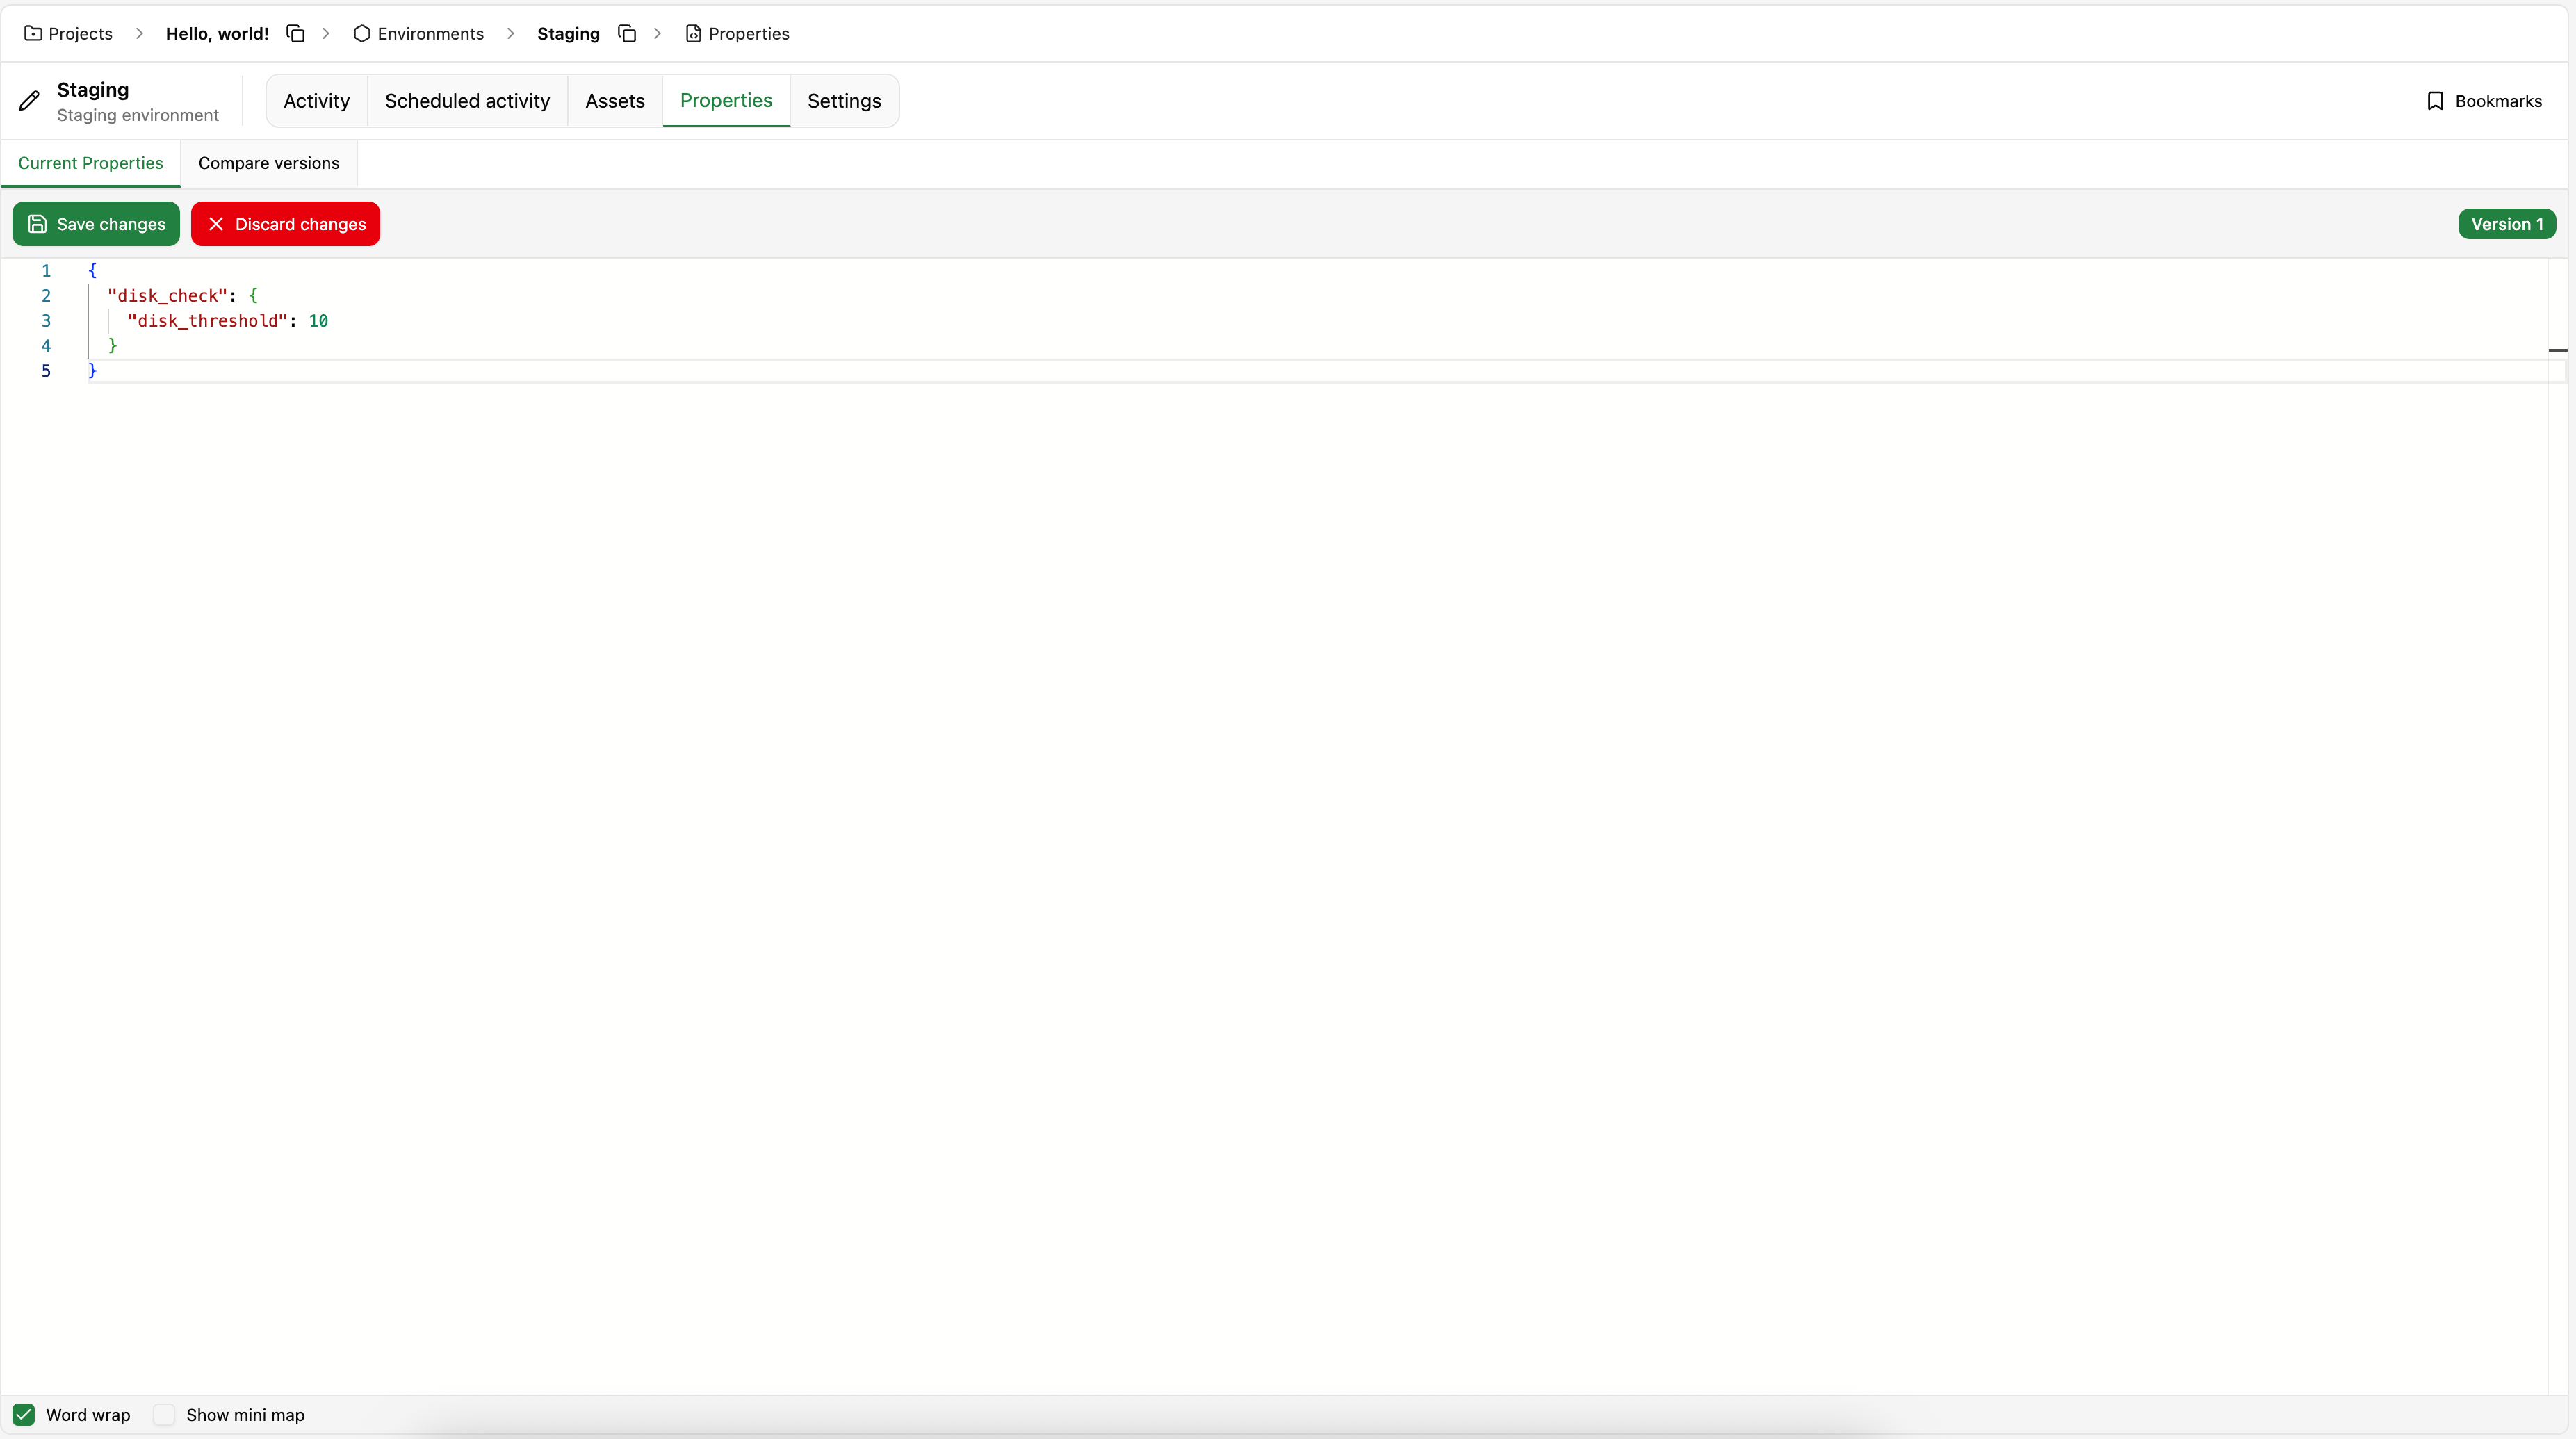The height and width of the screenshot is (1439, 2576).
Task: Switch to the Compare versions tab
Action: tap(268, 163)
